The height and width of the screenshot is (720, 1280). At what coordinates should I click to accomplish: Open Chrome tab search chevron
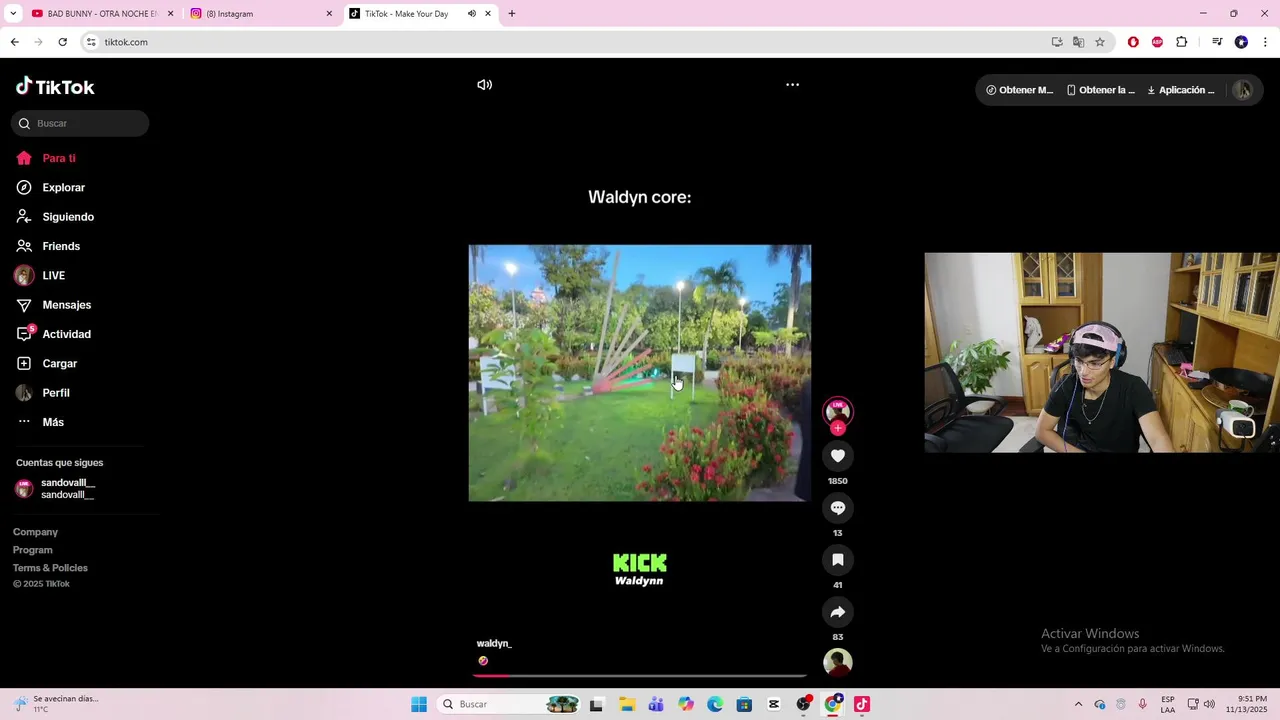(13, 14)
